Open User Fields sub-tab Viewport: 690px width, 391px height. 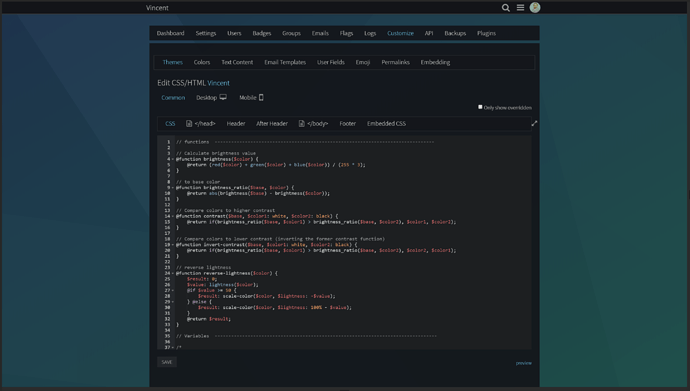point(331,62)
